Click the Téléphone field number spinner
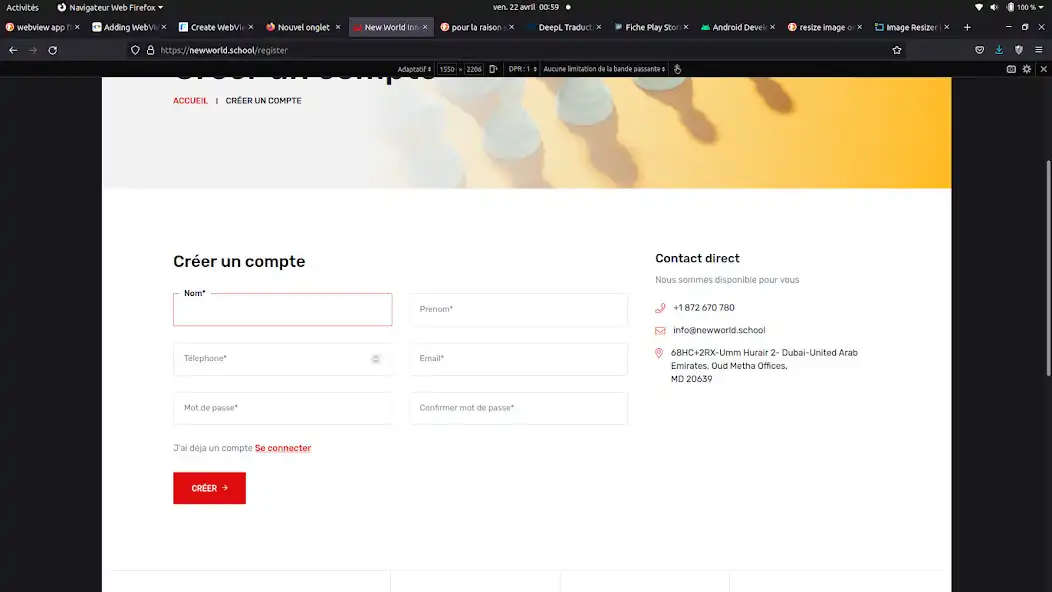The image size is (1052, 592). [x=376, y=359]
